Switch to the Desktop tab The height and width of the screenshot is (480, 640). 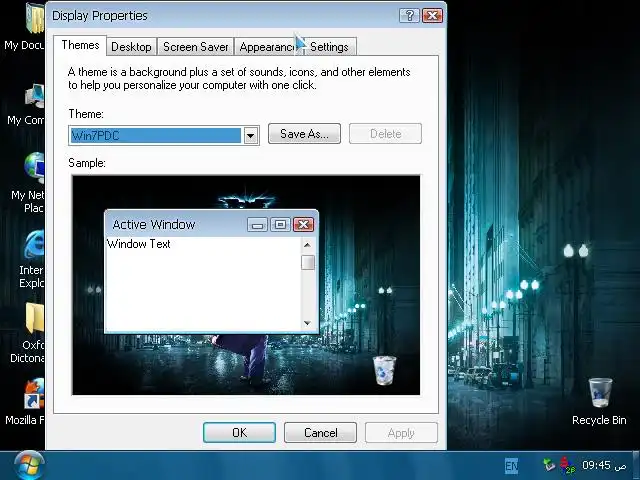click(x=131, y=47)
